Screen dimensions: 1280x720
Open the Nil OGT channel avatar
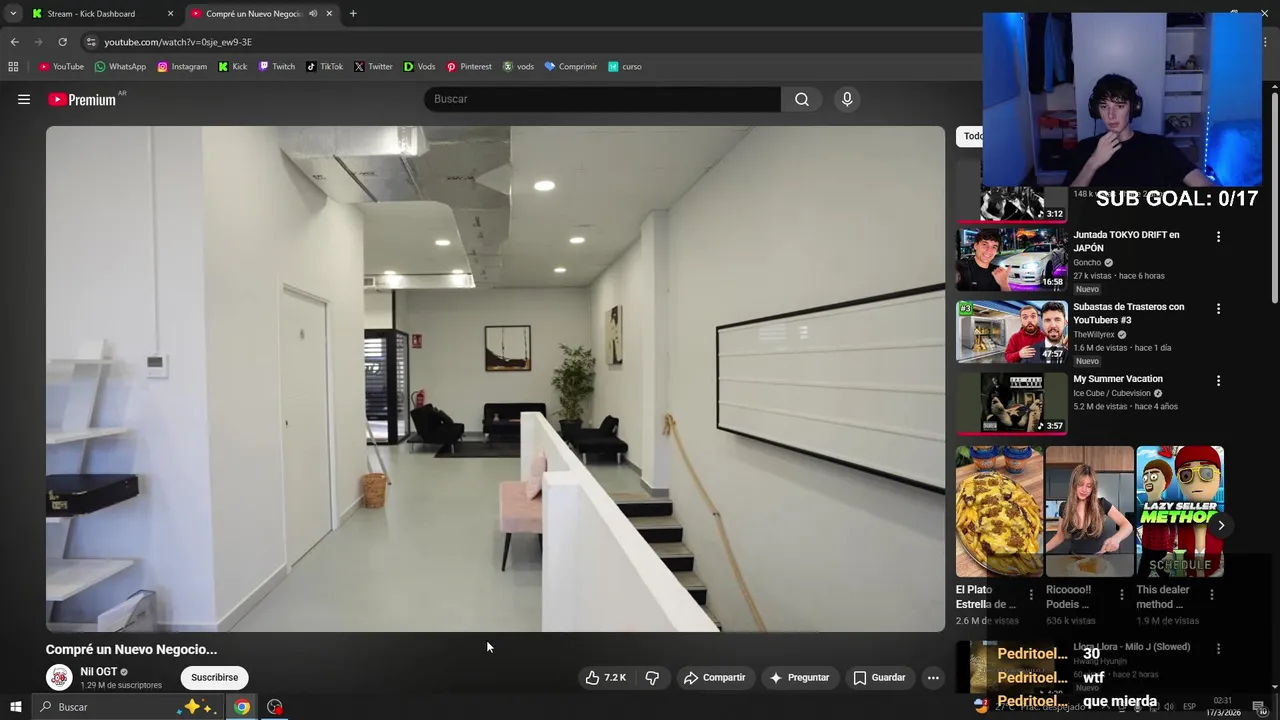click(x=59, y=678)
